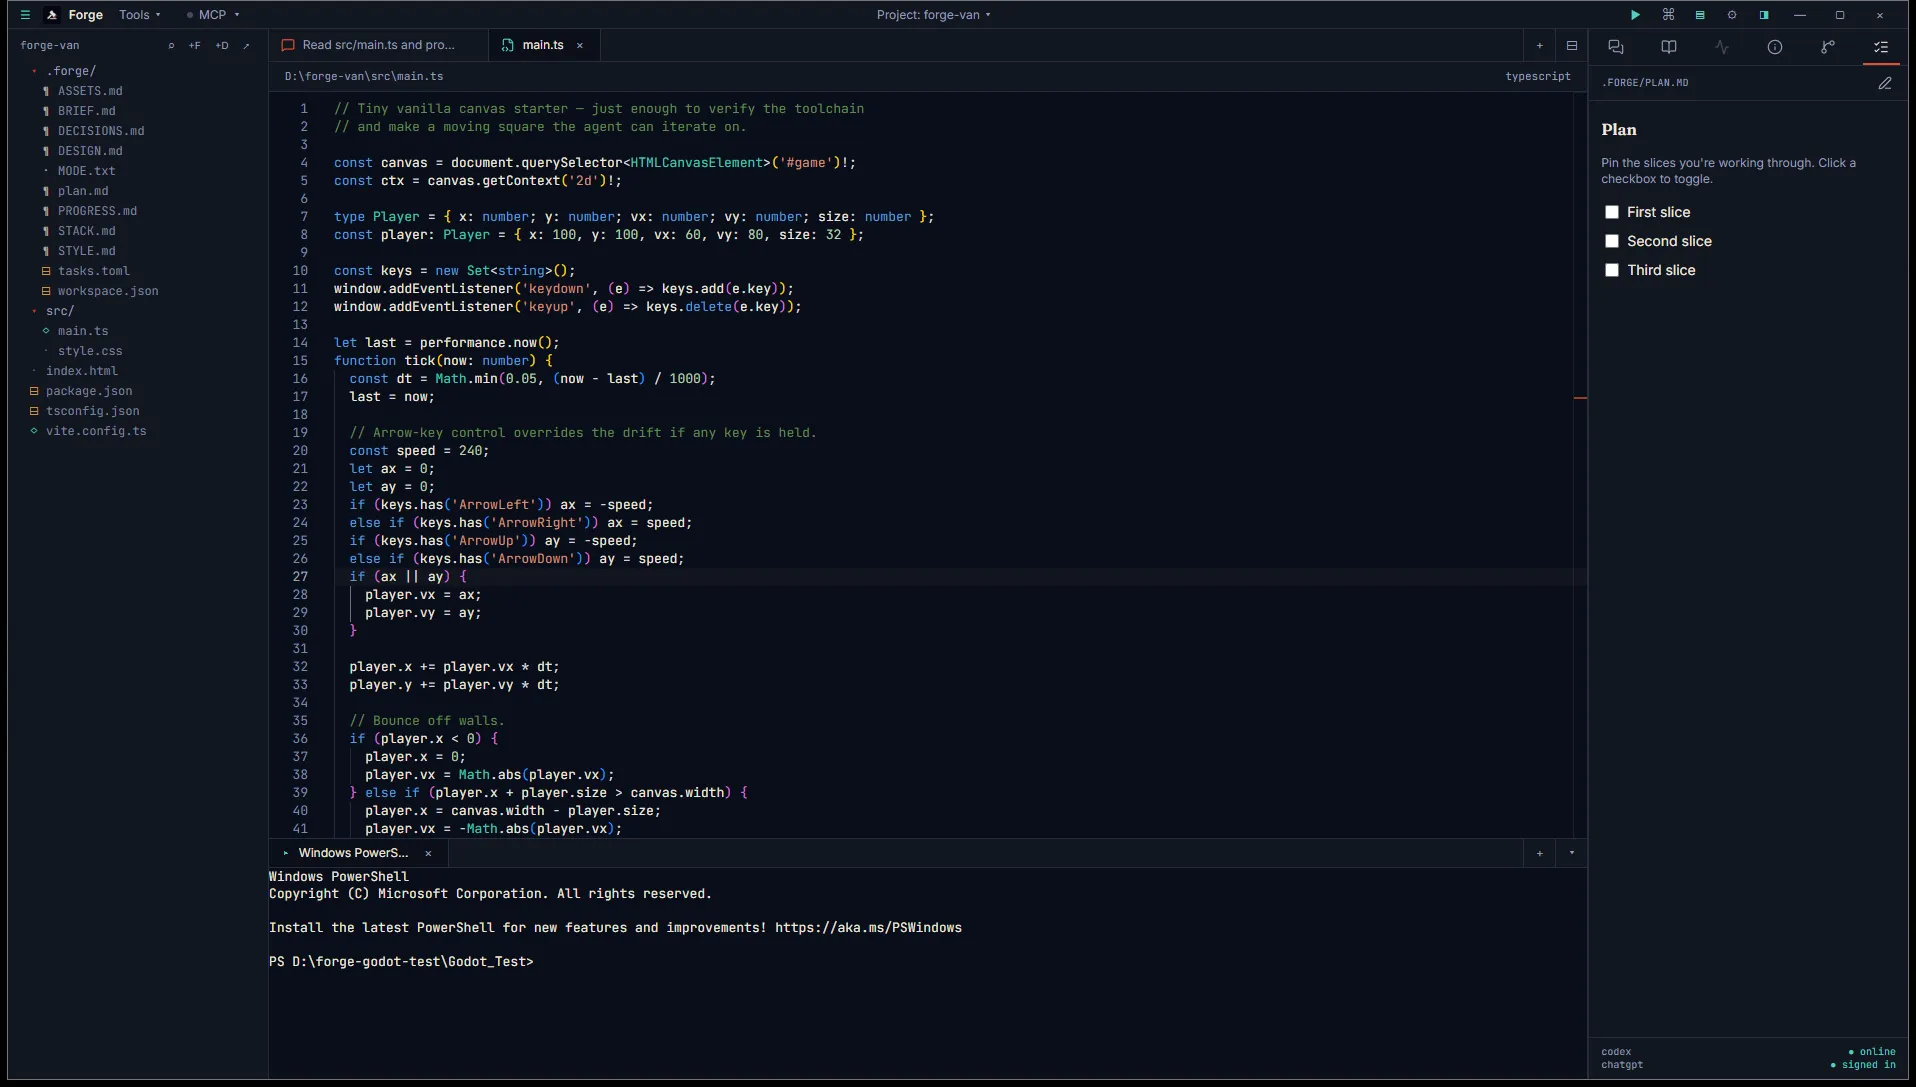Add a new terminal tab
The width and height of the screenshot is (1916, 1087).
pos(1540,854)
